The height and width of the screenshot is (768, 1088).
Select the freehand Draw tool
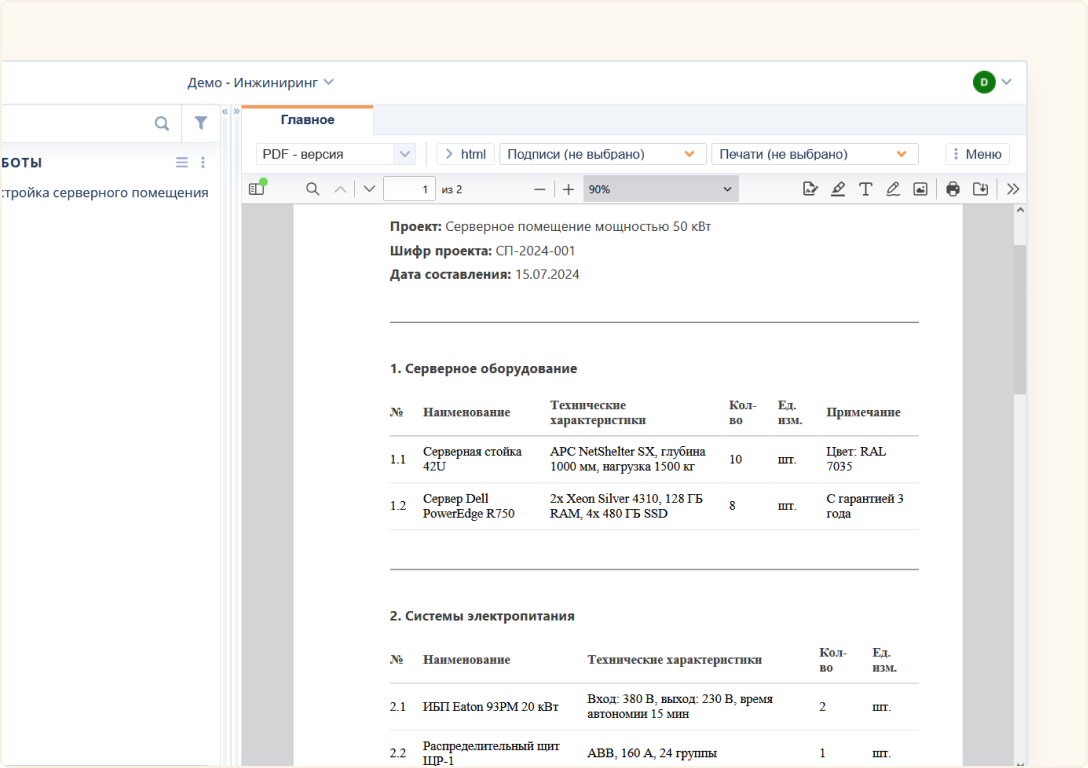[893, 188]
